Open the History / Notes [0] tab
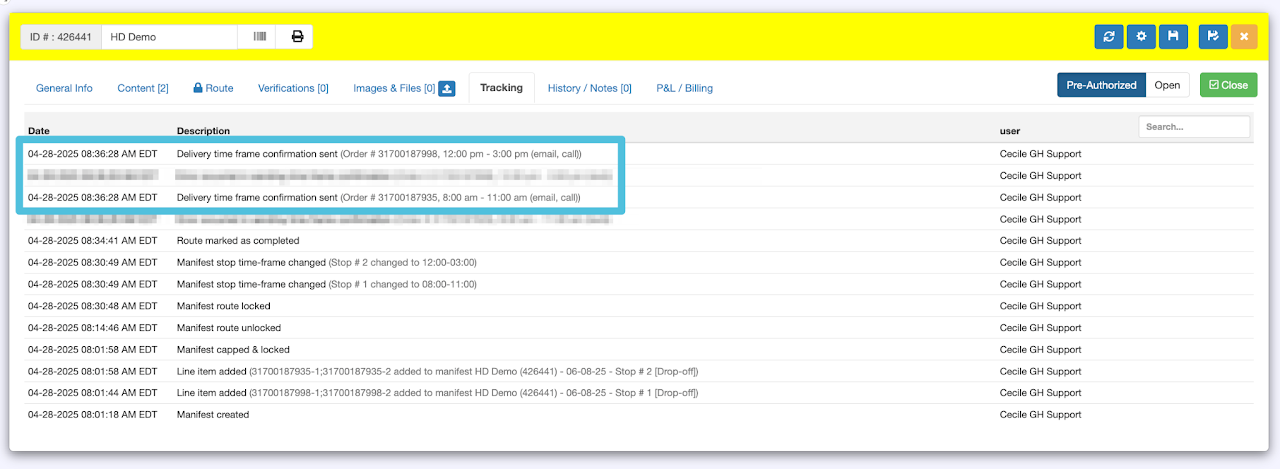Screen dimensions: 1280x469 (589, 88)
